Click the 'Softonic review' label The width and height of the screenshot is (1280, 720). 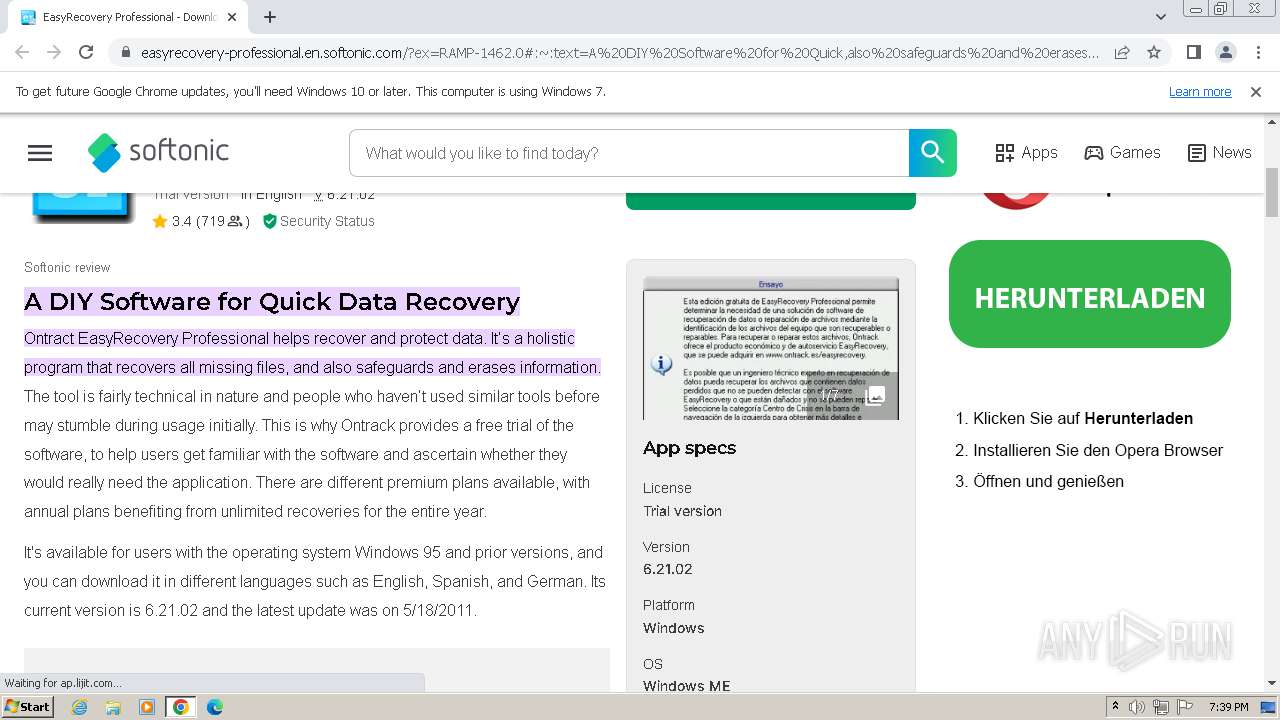pyautogui.click(x=67, y=267)
